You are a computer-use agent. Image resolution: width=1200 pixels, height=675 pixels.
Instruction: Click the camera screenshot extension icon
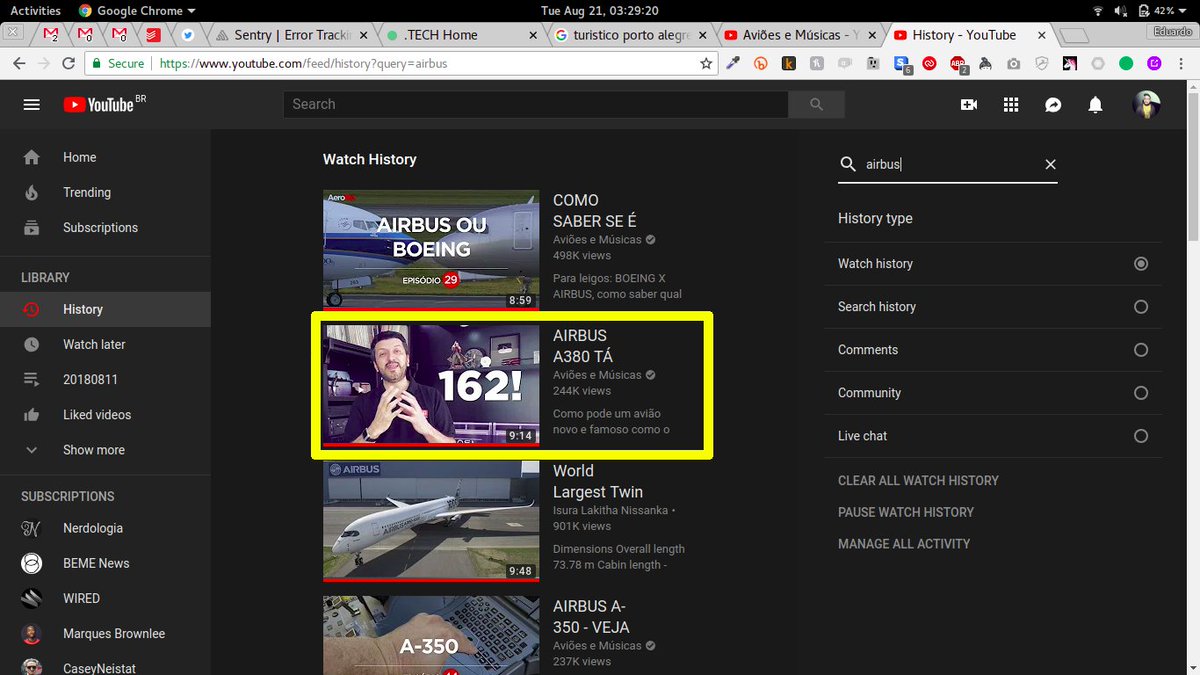click(1013, 63)
